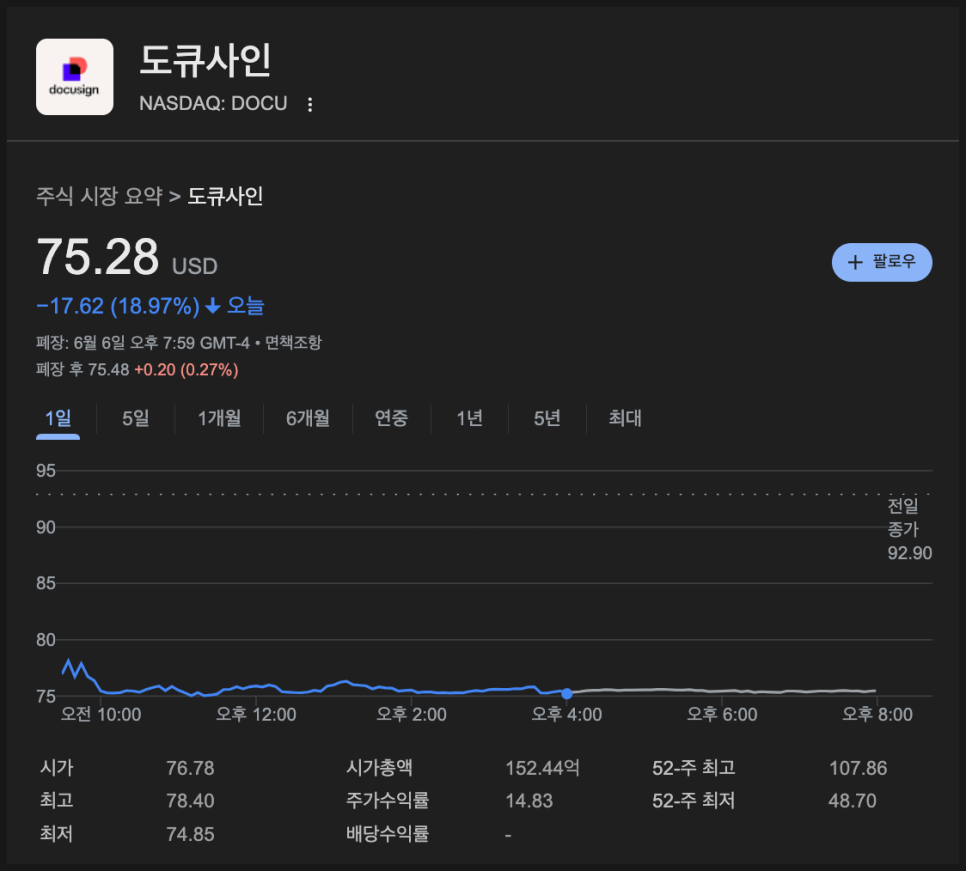
Task: Click the 전일 종가 92.90 label
Action: pos(909,530)
